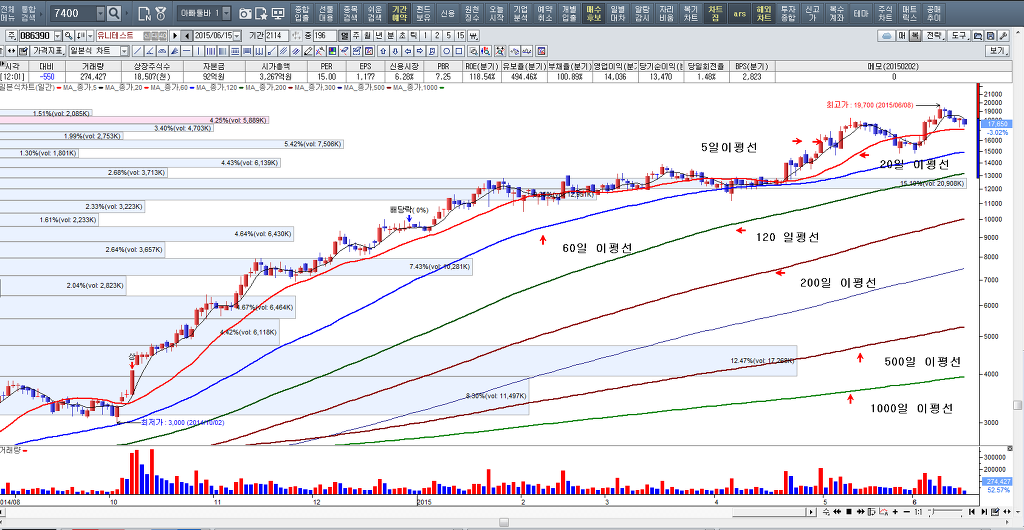Viewport: 1024px width, 530px height.
Task: Toggle the daily 일 period button
Action: 344,36
